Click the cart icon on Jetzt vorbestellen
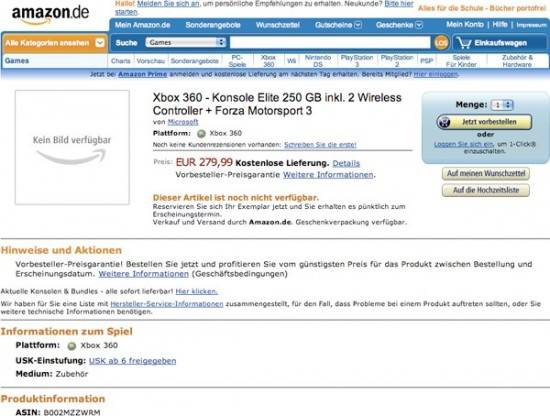Viewport: 550px width, 416px height. [x=444, y=122]
